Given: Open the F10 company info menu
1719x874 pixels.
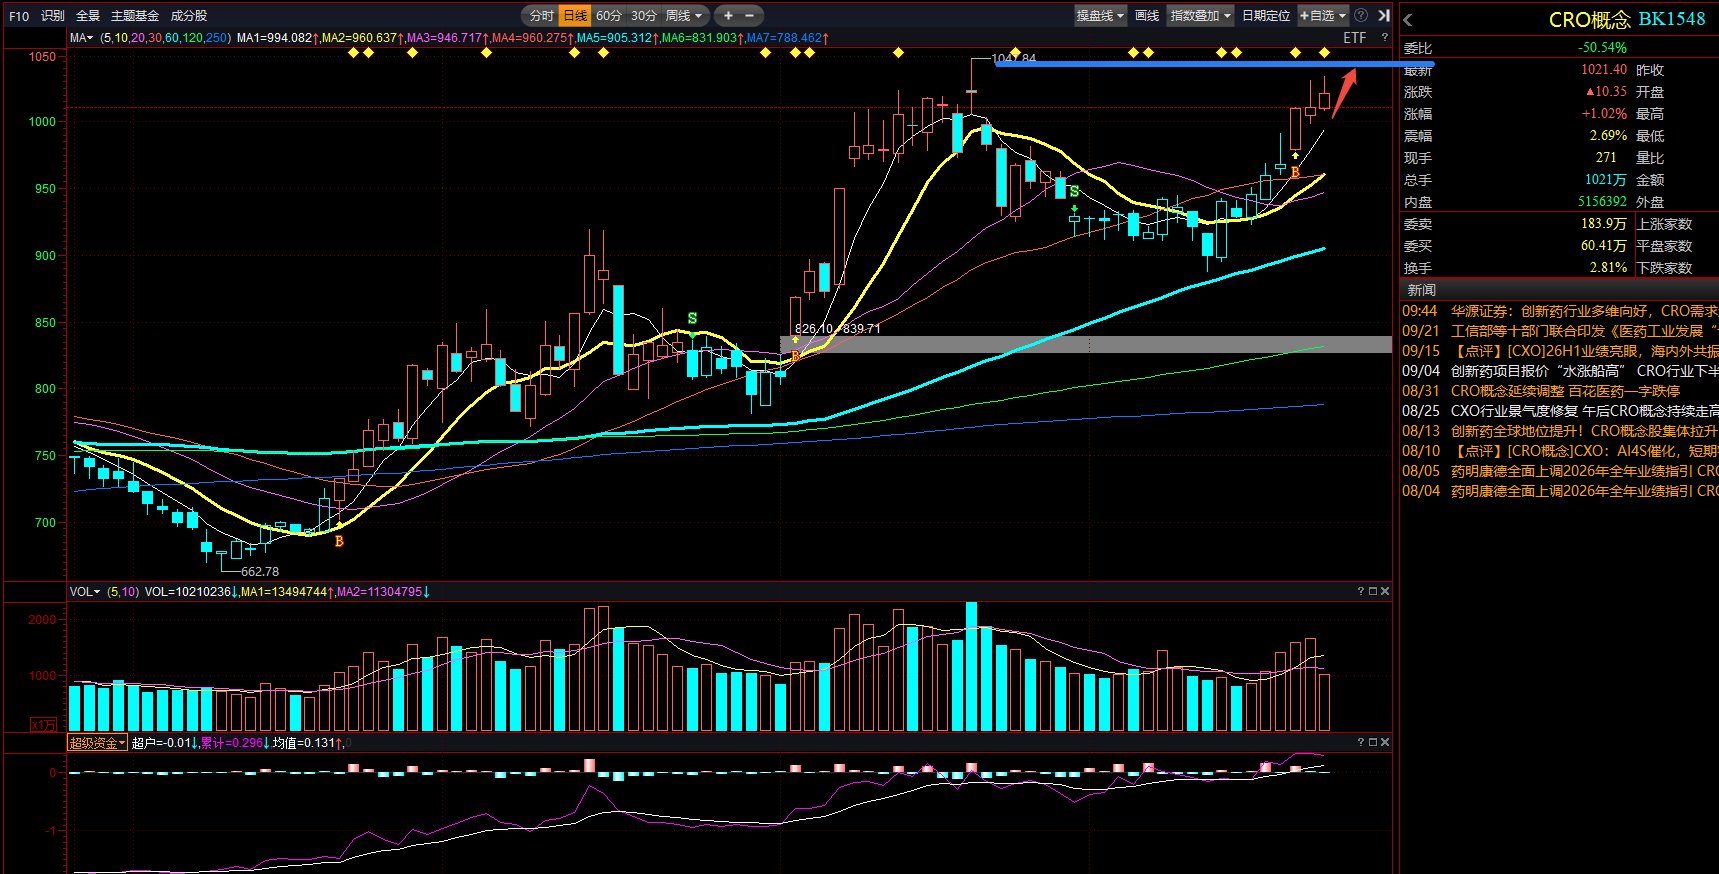Looking at the screenshot, I should click(x=19, y=16).
